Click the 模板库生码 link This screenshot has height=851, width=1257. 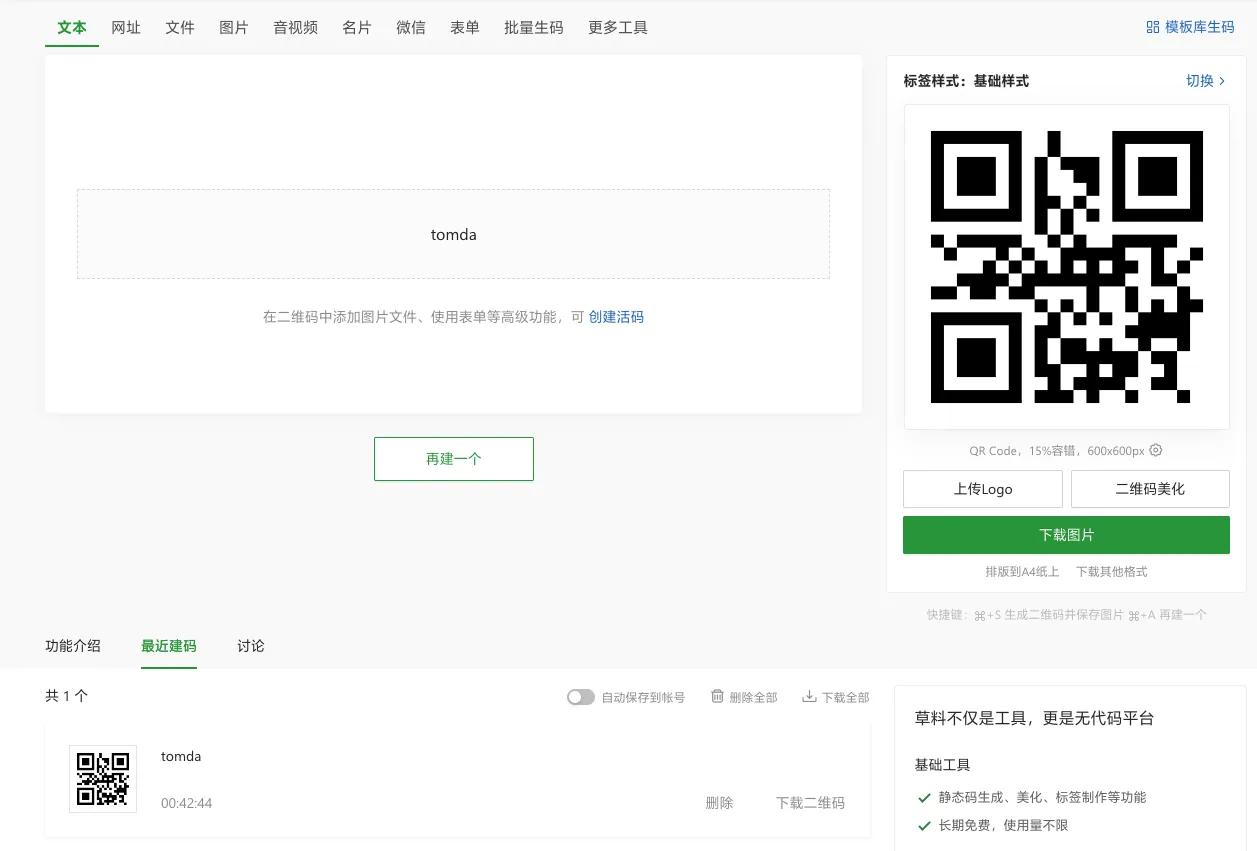pos(1199,27)
